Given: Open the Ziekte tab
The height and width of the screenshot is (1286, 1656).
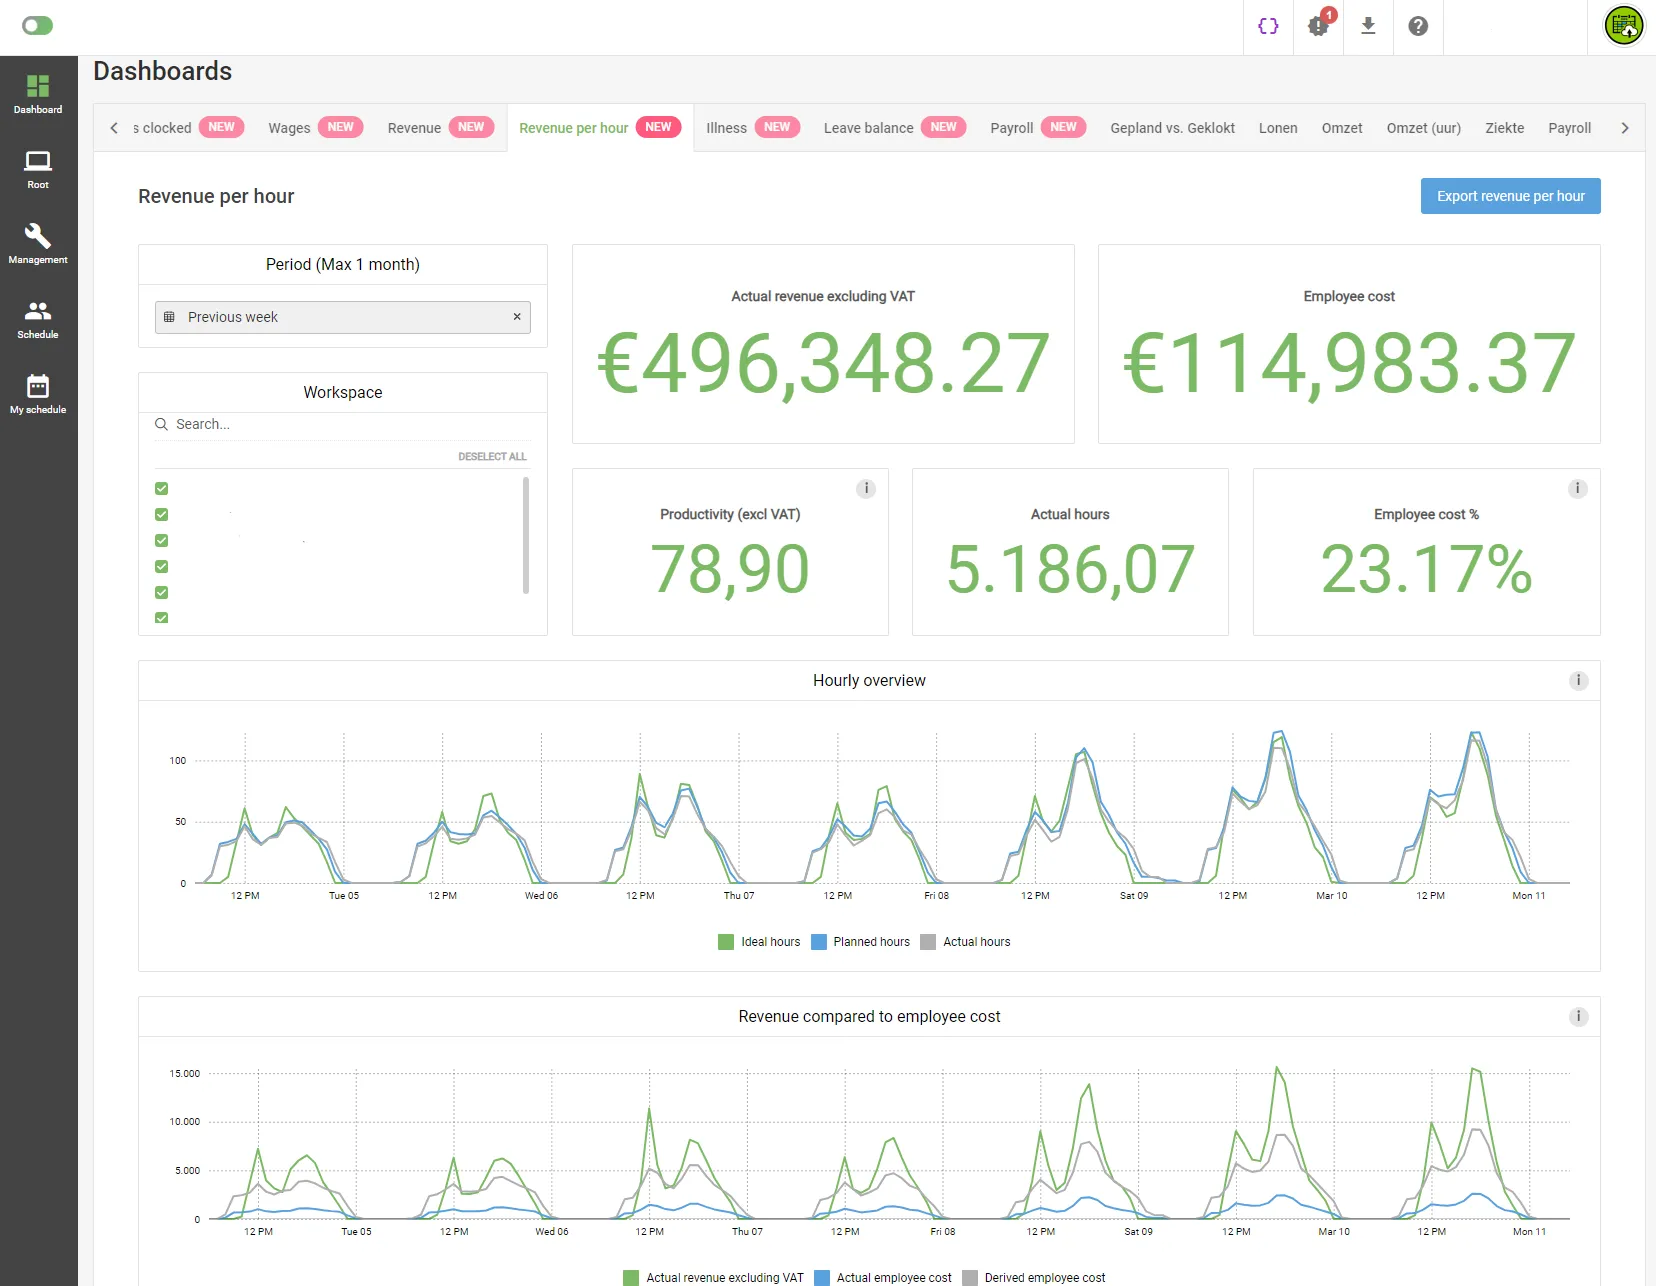Looking at the screenshot, I should click(1505, 128).
